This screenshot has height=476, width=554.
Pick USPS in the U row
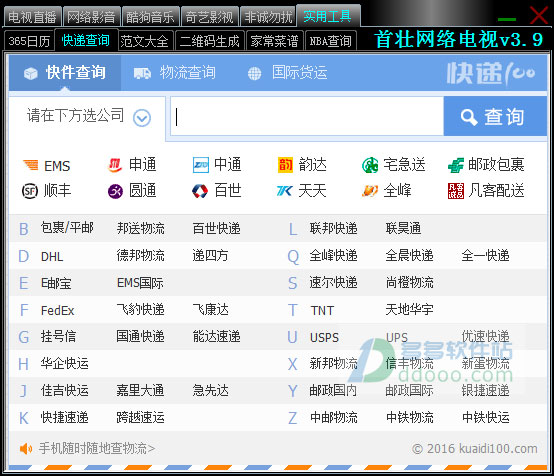coord(324,337)
